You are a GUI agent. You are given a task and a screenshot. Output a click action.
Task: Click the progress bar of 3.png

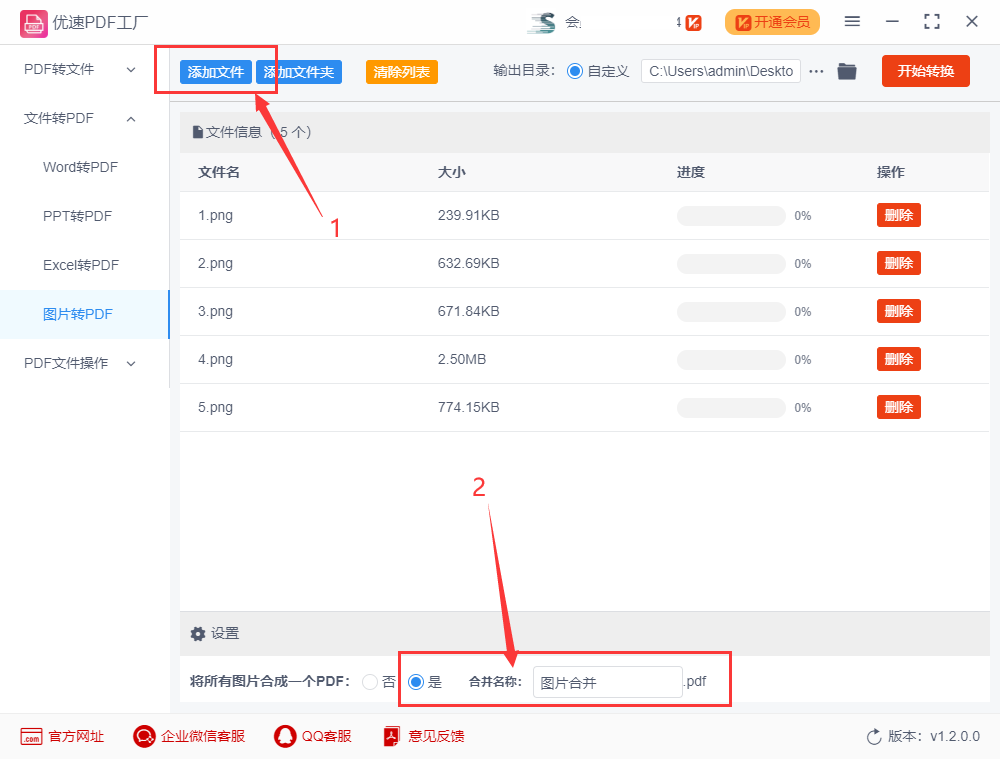pyautogui.click(x=732, y=312)
